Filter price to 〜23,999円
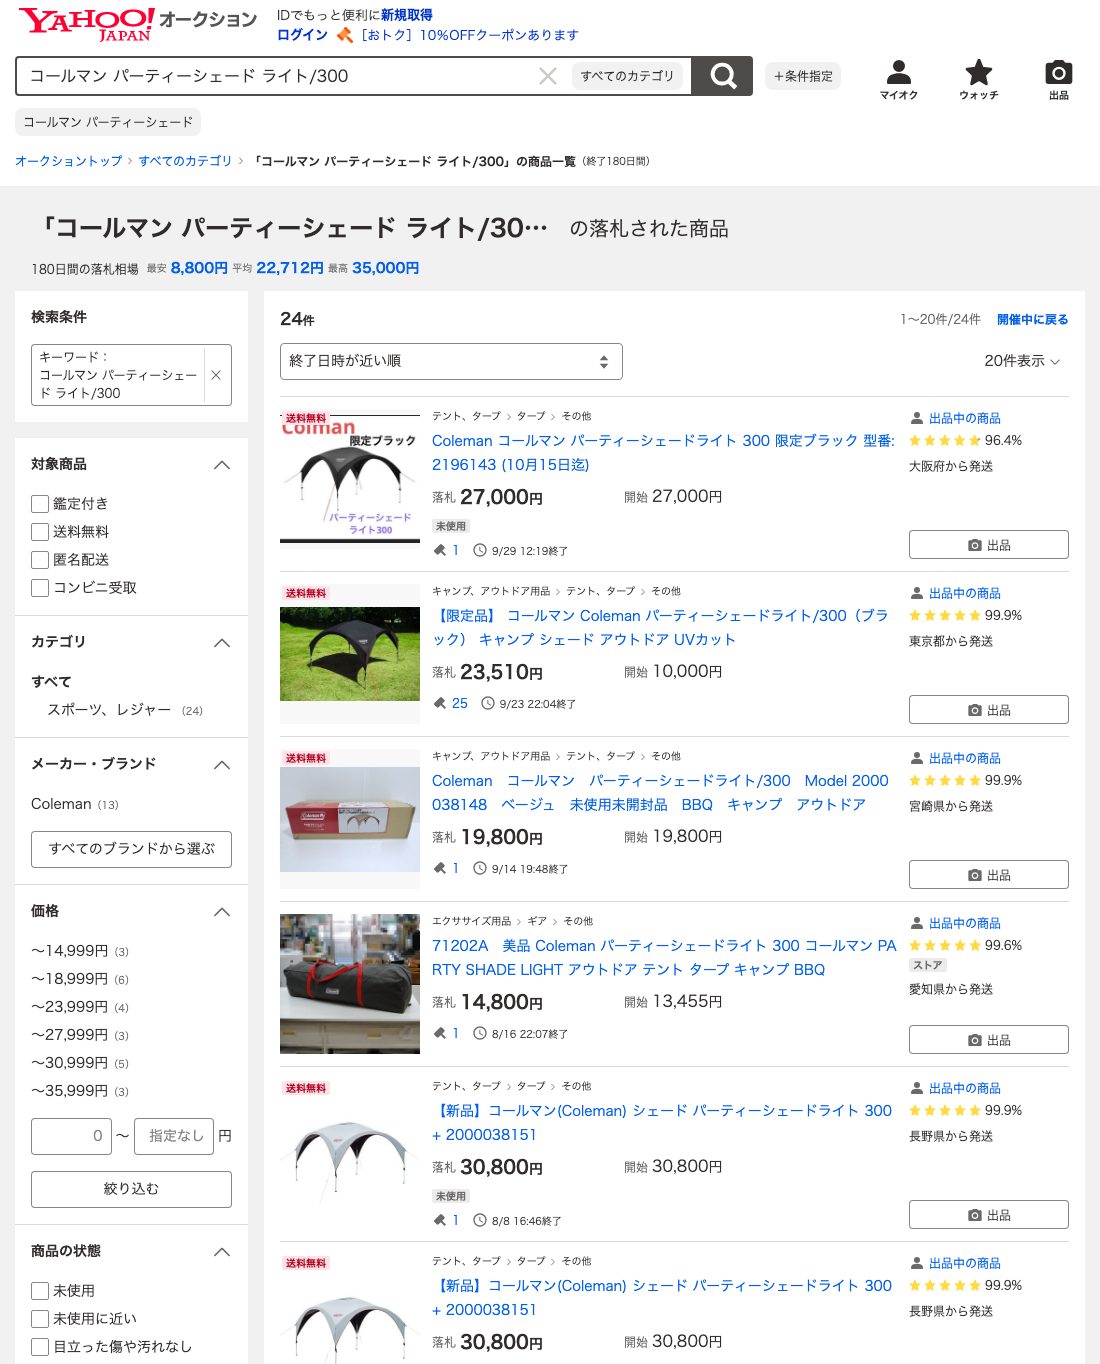The image size is (1100, 1364). pyautogui.click(x=69, y=1007)
